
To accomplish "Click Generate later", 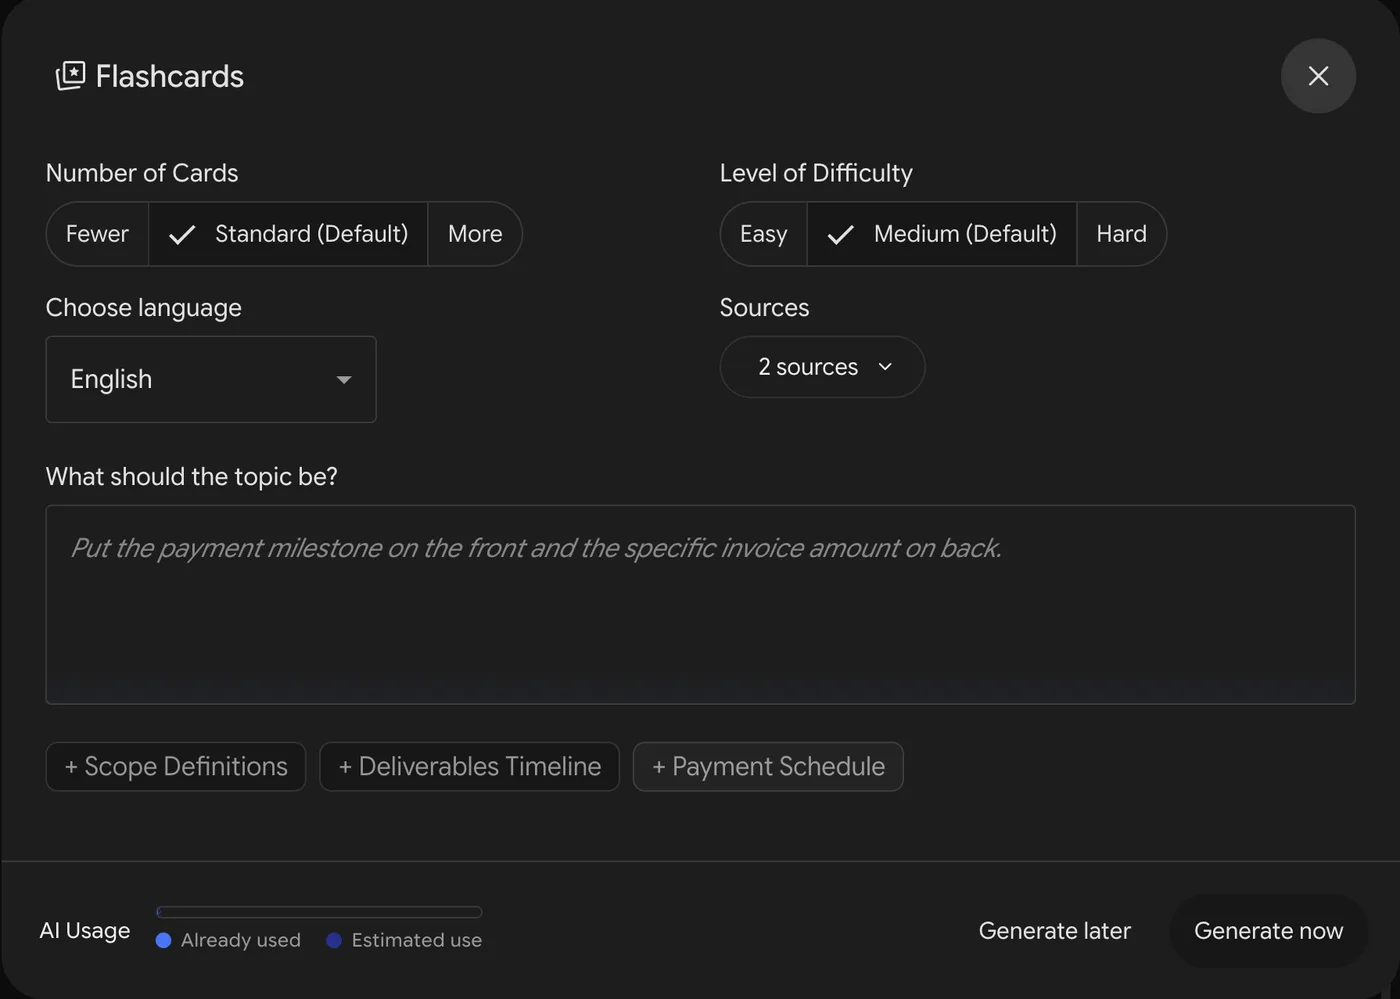I will 1054,931.
